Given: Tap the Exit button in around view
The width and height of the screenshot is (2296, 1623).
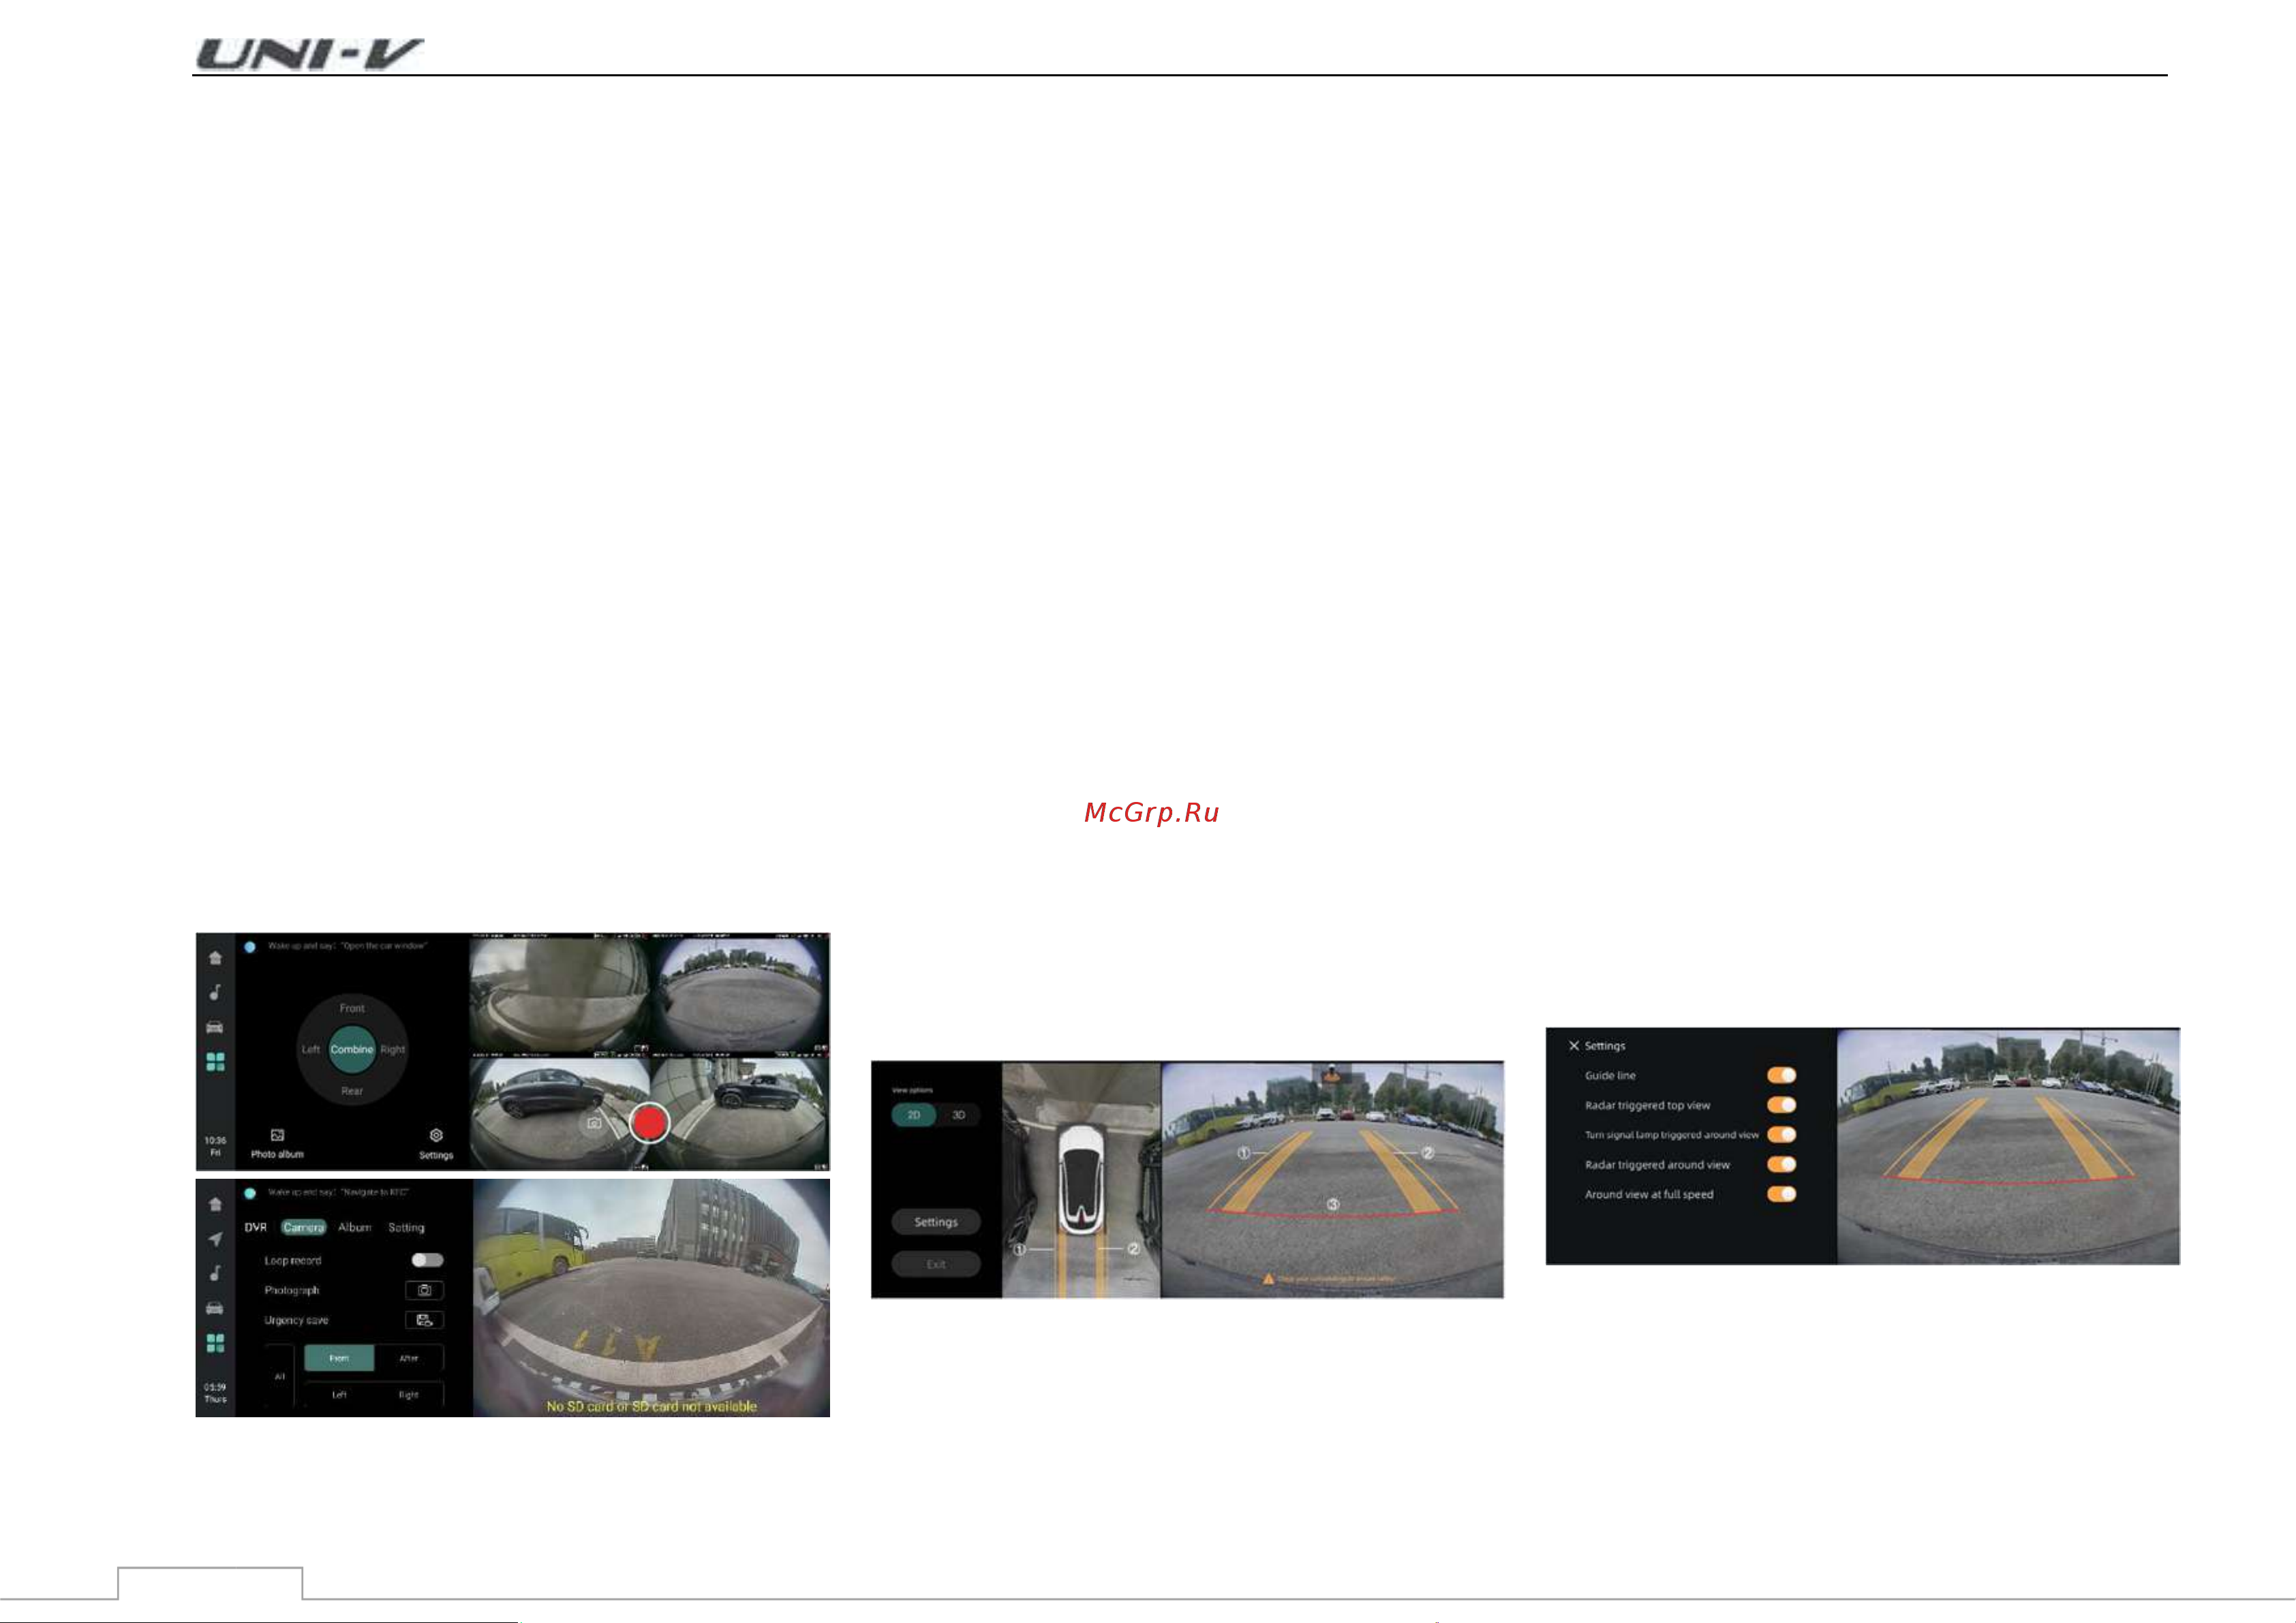Looking at the screenshot, I should tap(936, 1264).
